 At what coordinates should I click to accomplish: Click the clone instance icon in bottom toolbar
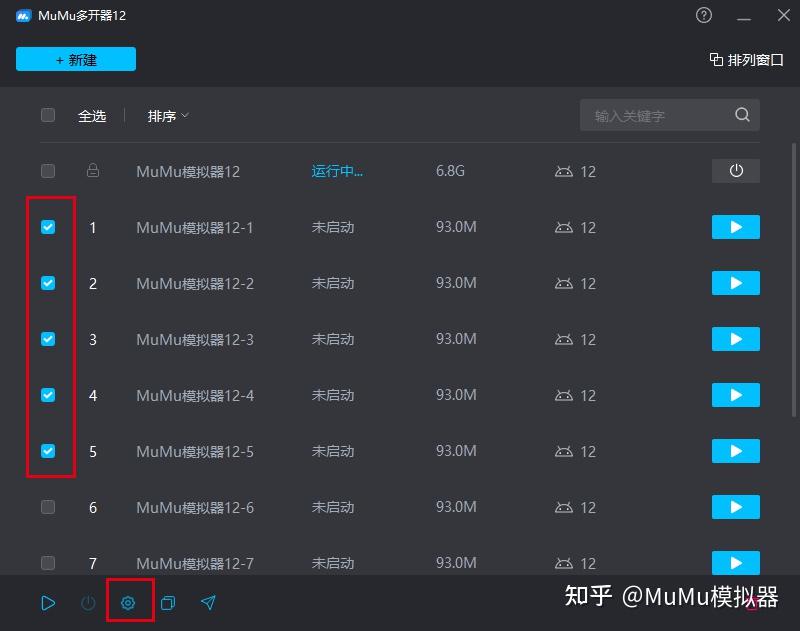(x=168, y=602)
